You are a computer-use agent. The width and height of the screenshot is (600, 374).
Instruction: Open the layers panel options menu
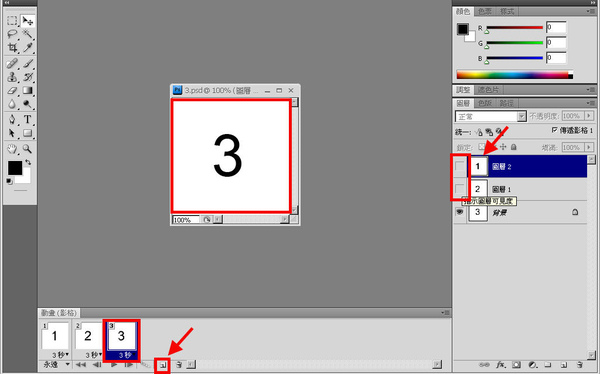click(590, 103)
